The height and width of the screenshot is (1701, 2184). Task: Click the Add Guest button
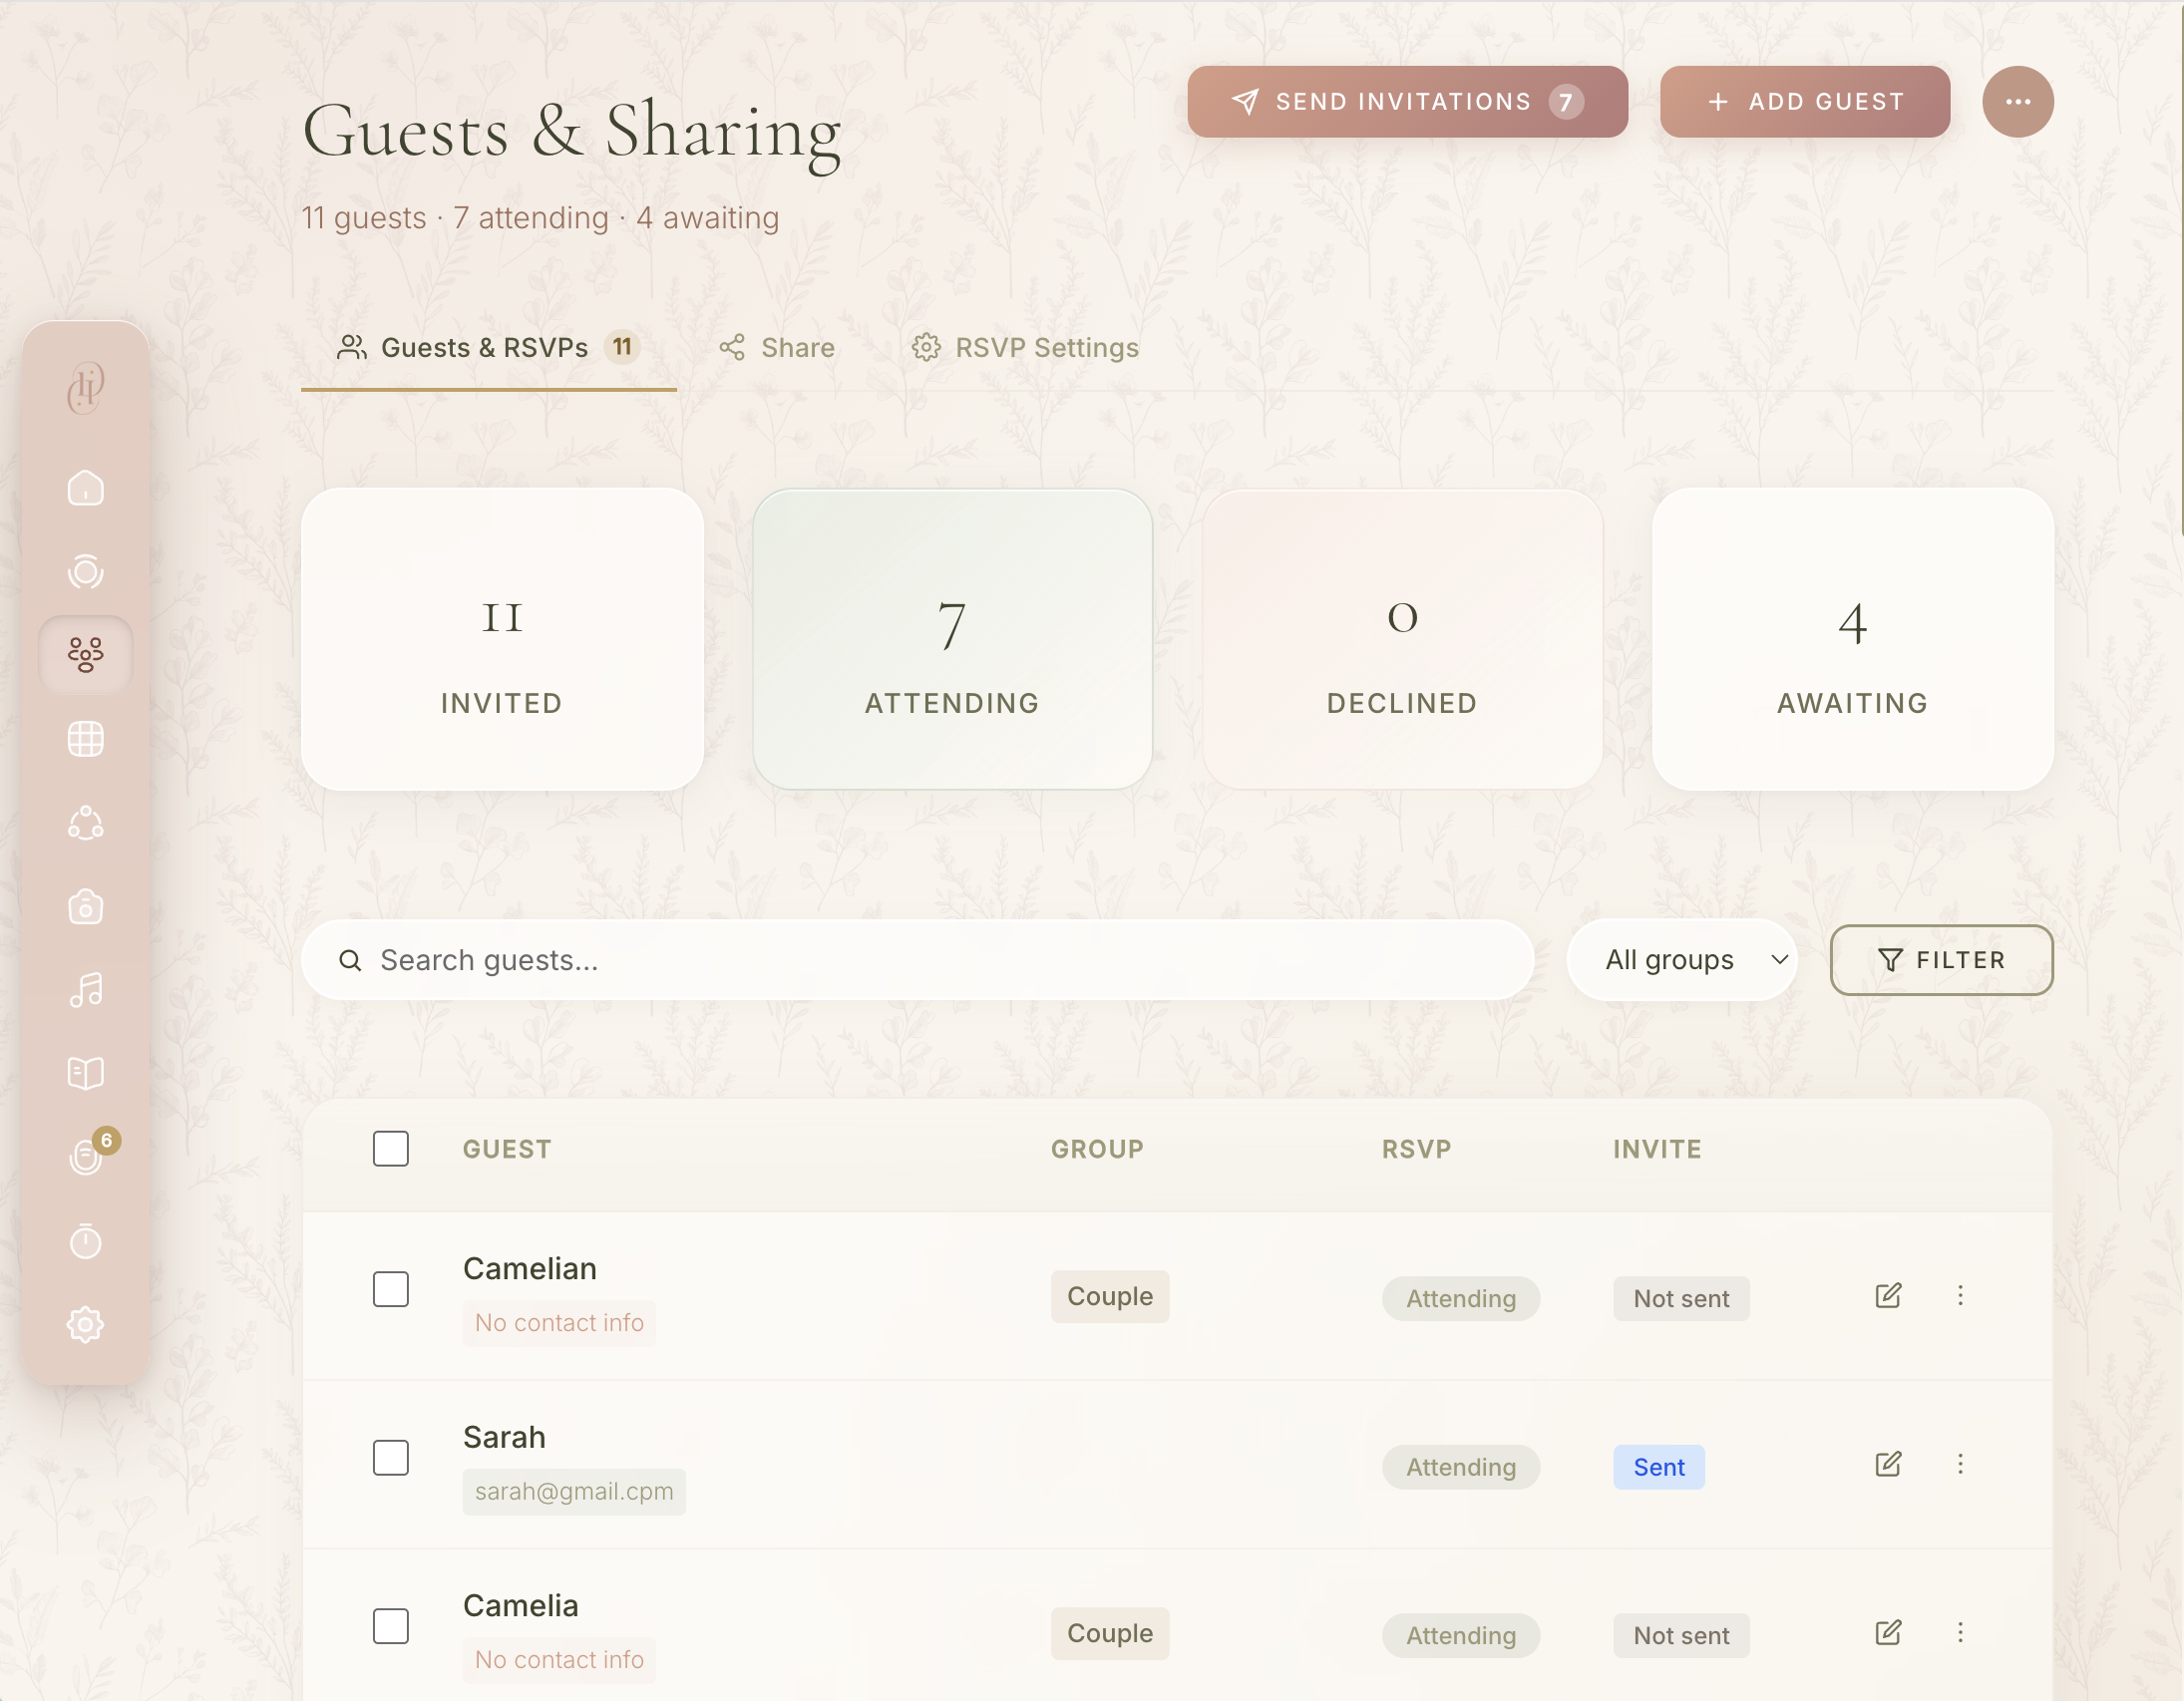coord(1805,102)
